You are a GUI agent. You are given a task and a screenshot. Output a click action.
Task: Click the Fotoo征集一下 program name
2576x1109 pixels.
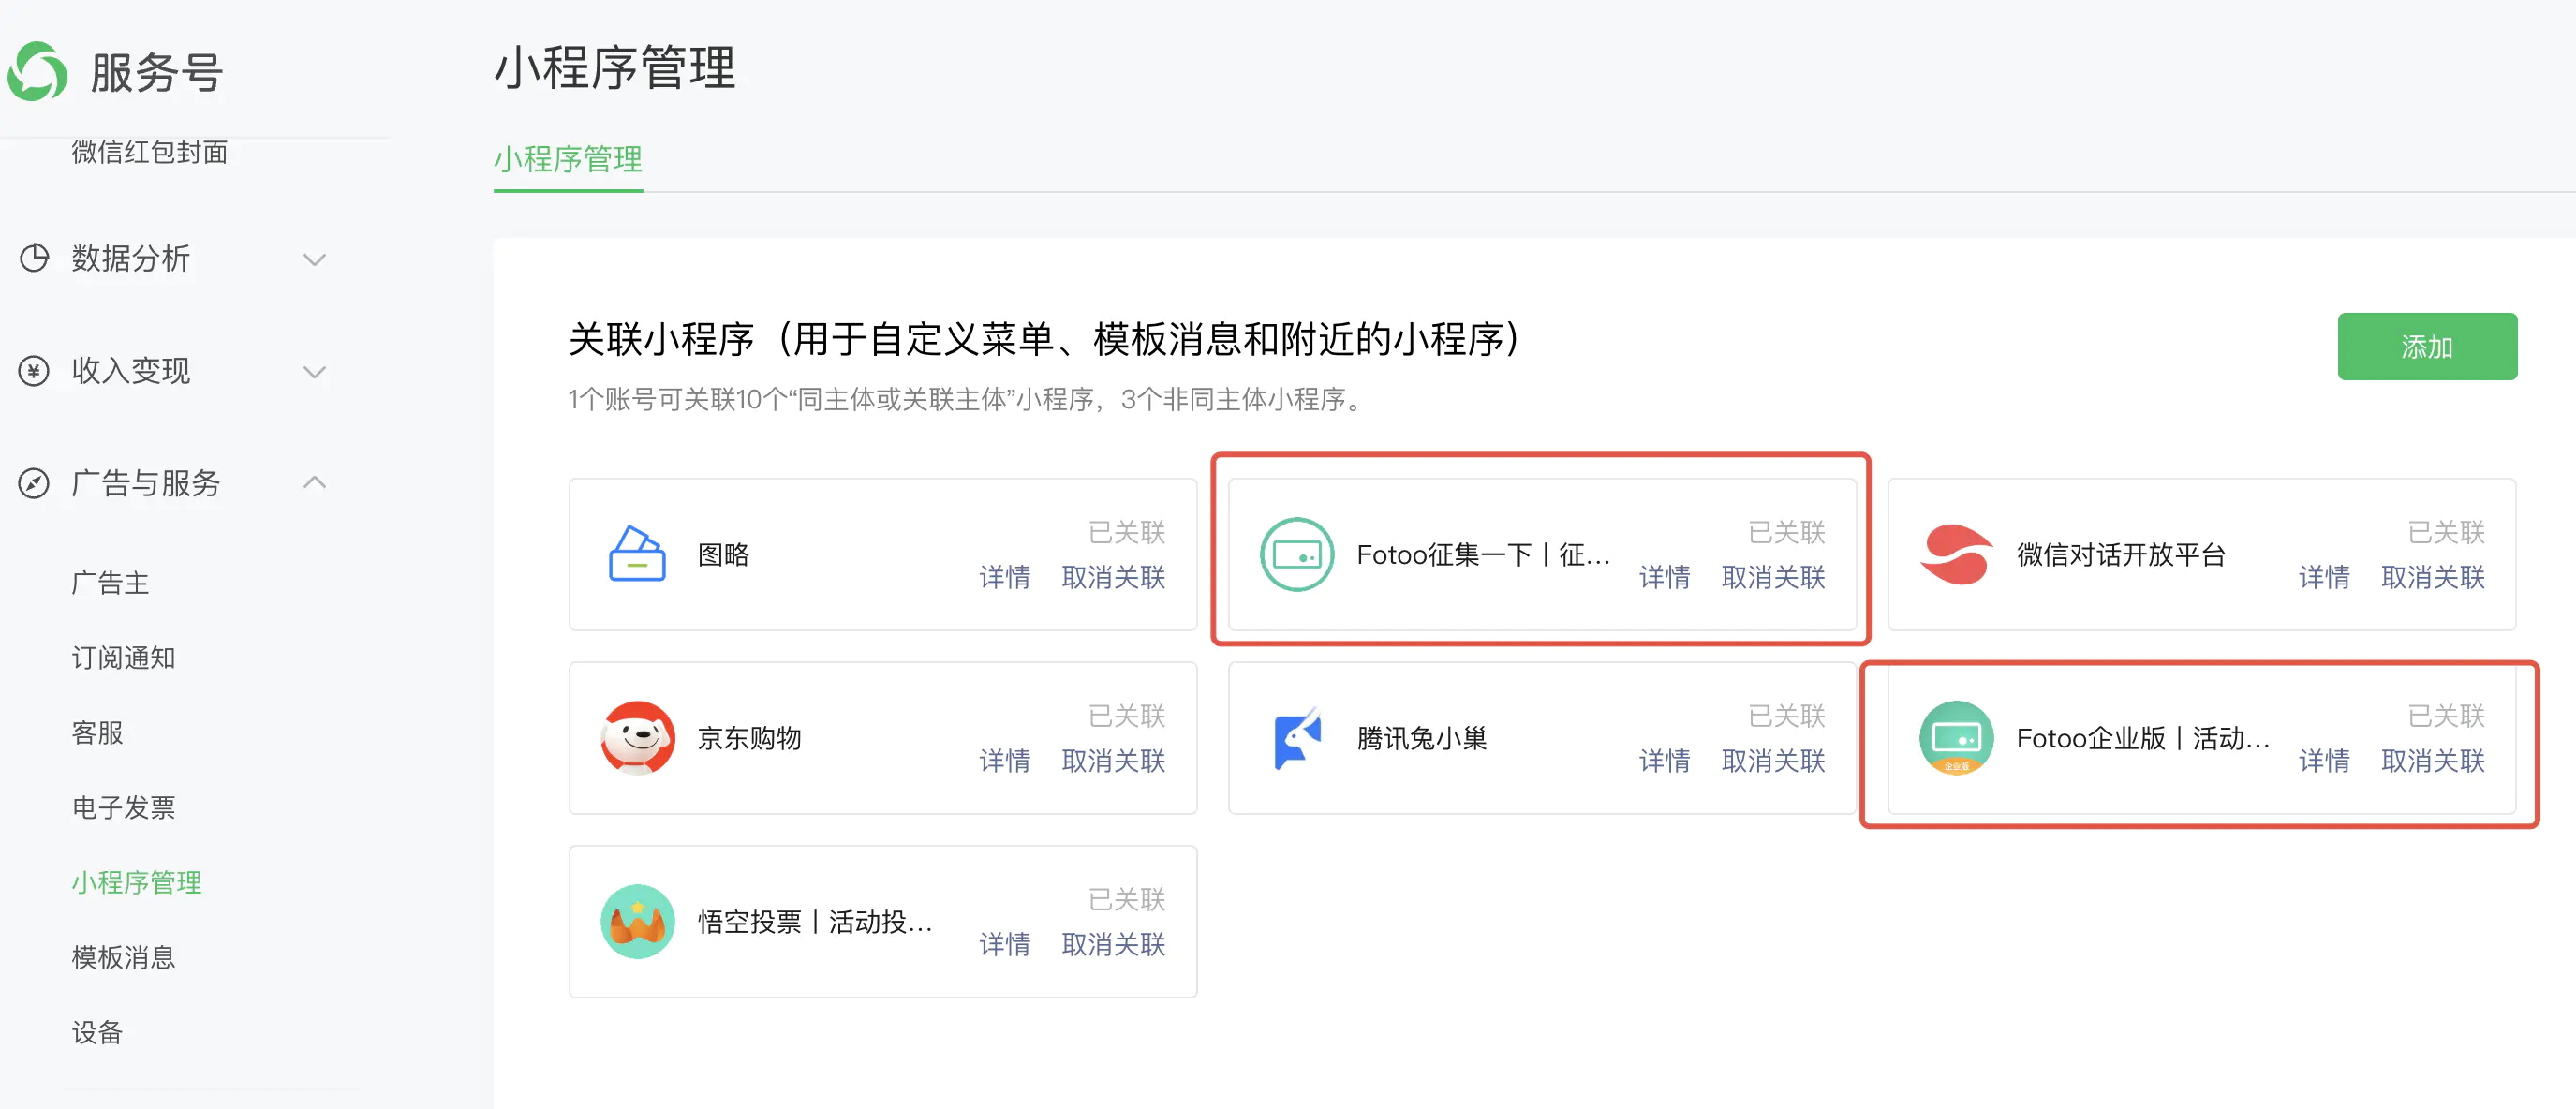click(1483, 554)
